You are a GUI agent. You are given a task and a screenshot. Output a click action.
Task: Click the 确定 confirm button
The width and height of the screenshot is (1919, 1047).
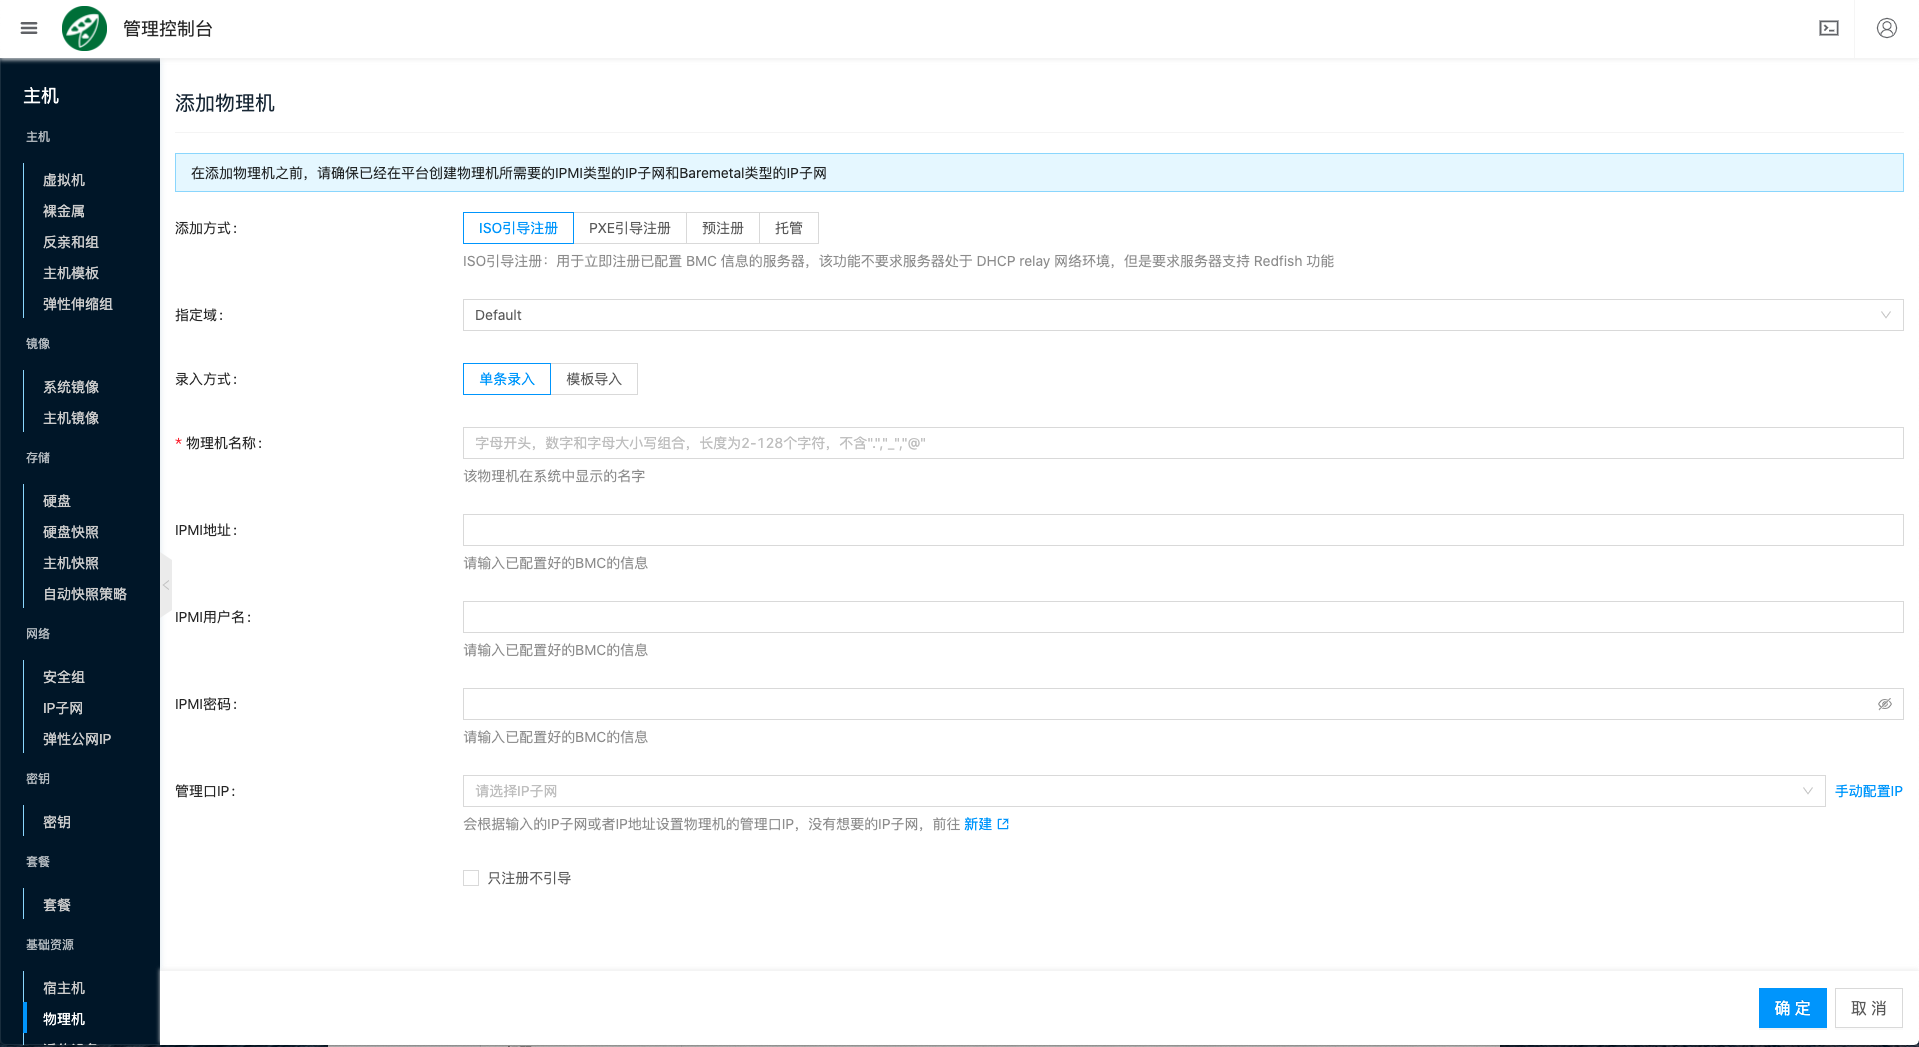tap(1792, 1008)
